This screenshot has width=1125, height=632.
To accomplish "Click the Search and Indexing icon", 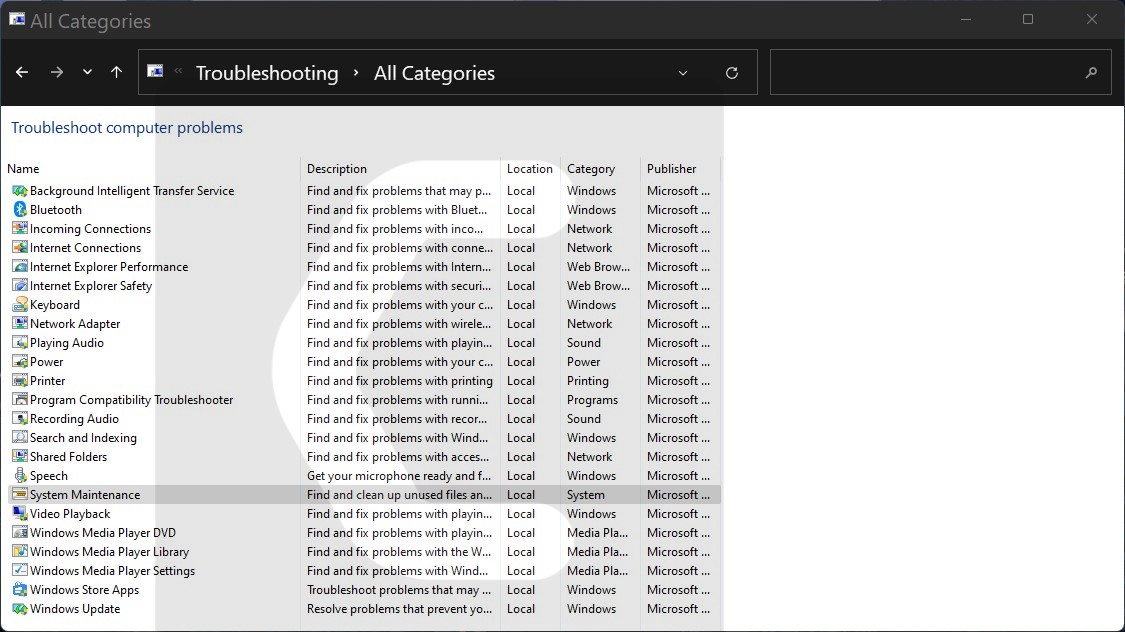I will 20,438.
